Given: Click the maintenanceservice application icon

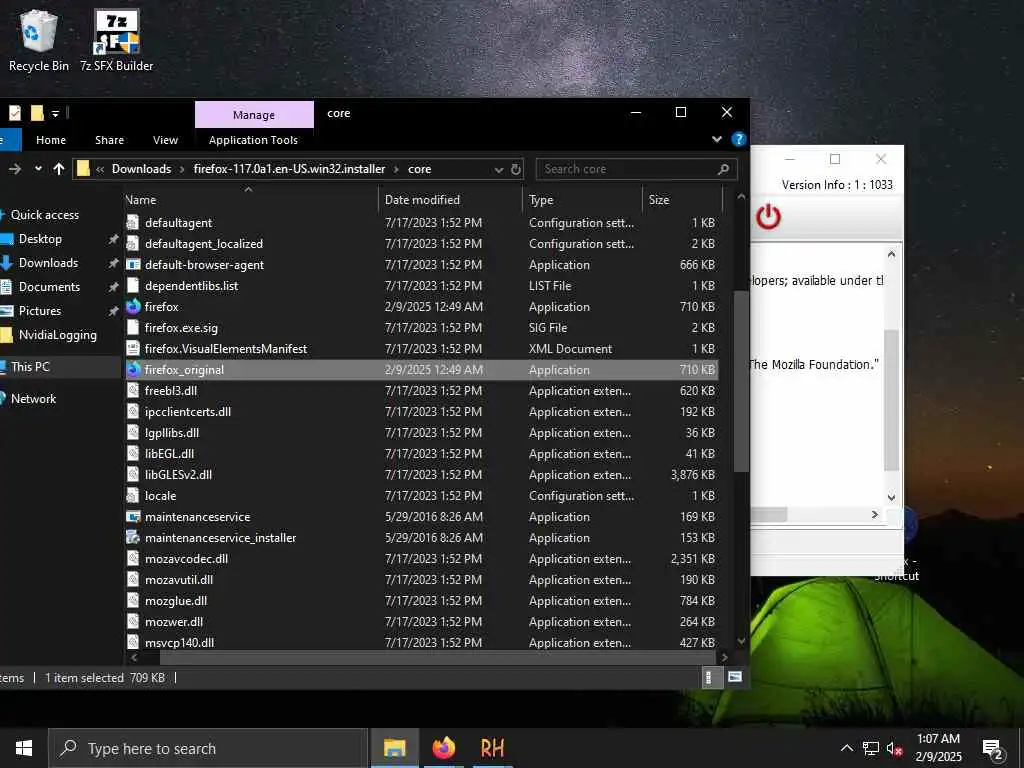Looking at the screenshot, I should pyautogui.click(x=133, y=517).
